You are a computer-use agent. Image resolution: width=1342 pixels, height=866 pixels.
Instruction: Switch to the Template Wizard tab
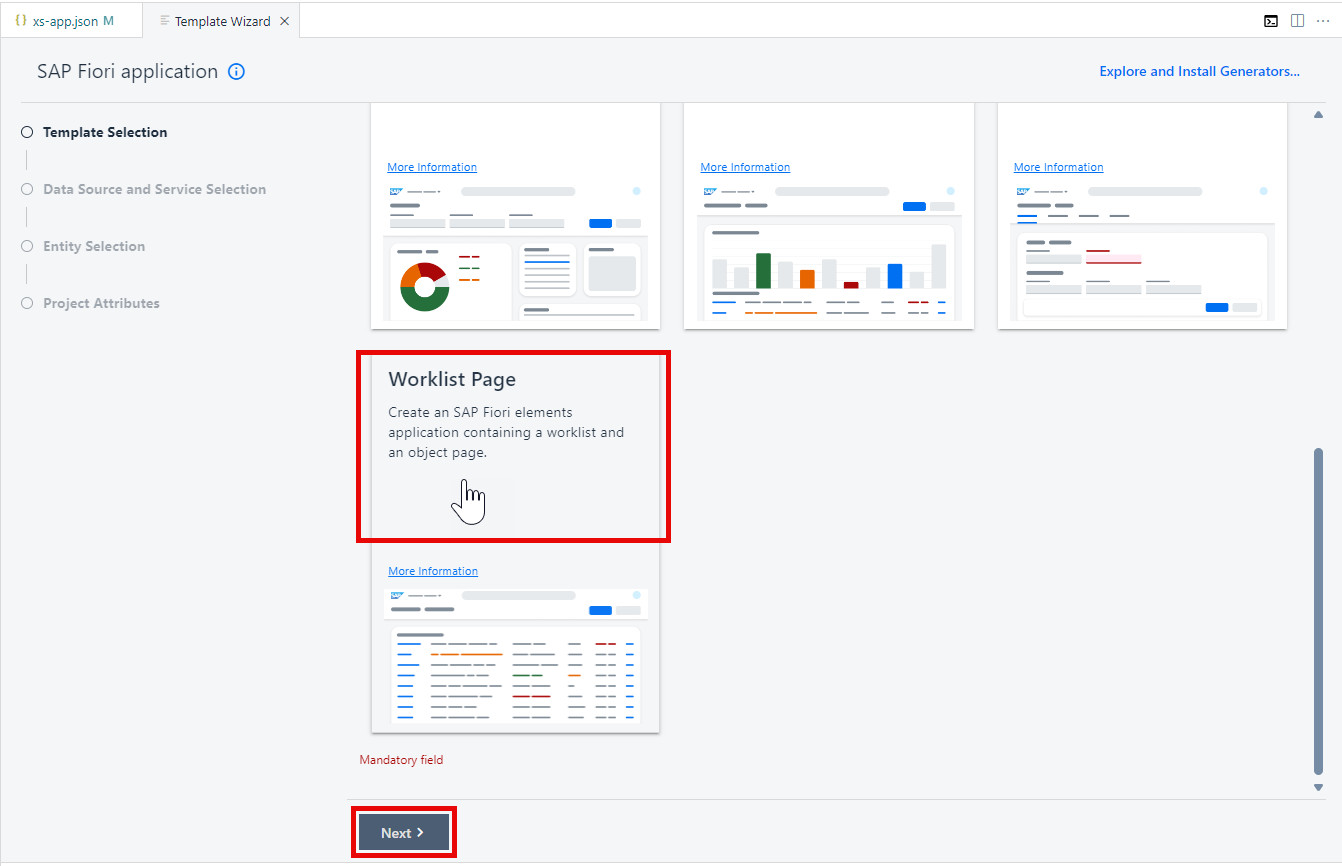pos(222,21)
